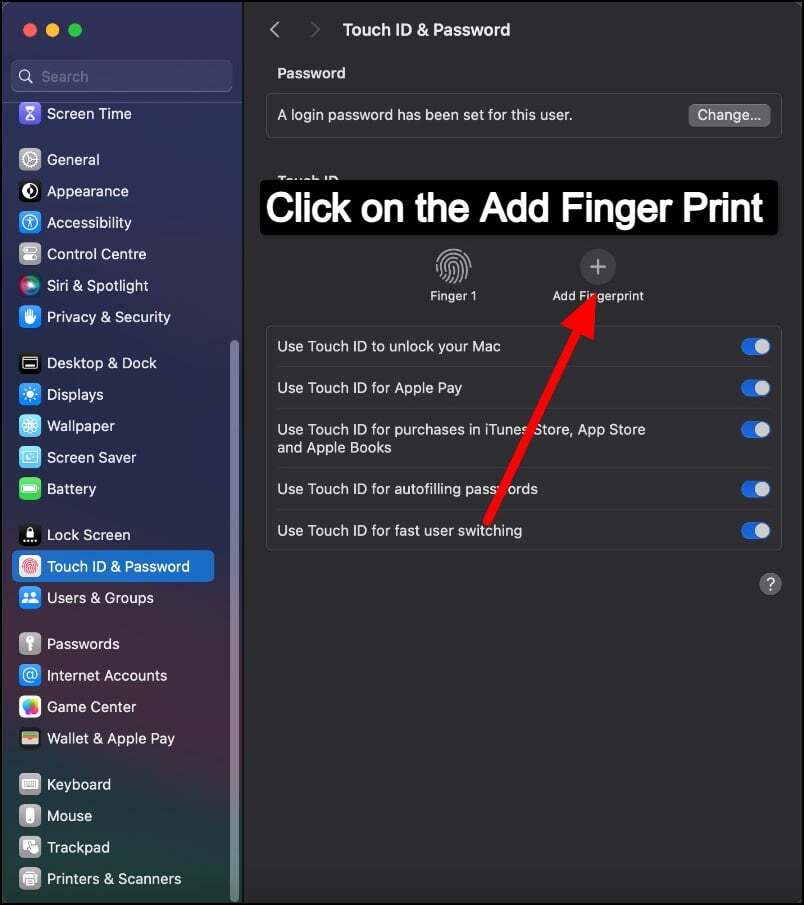
Task: Click the Screen Saver icon
Action: [x=30, y=457]
